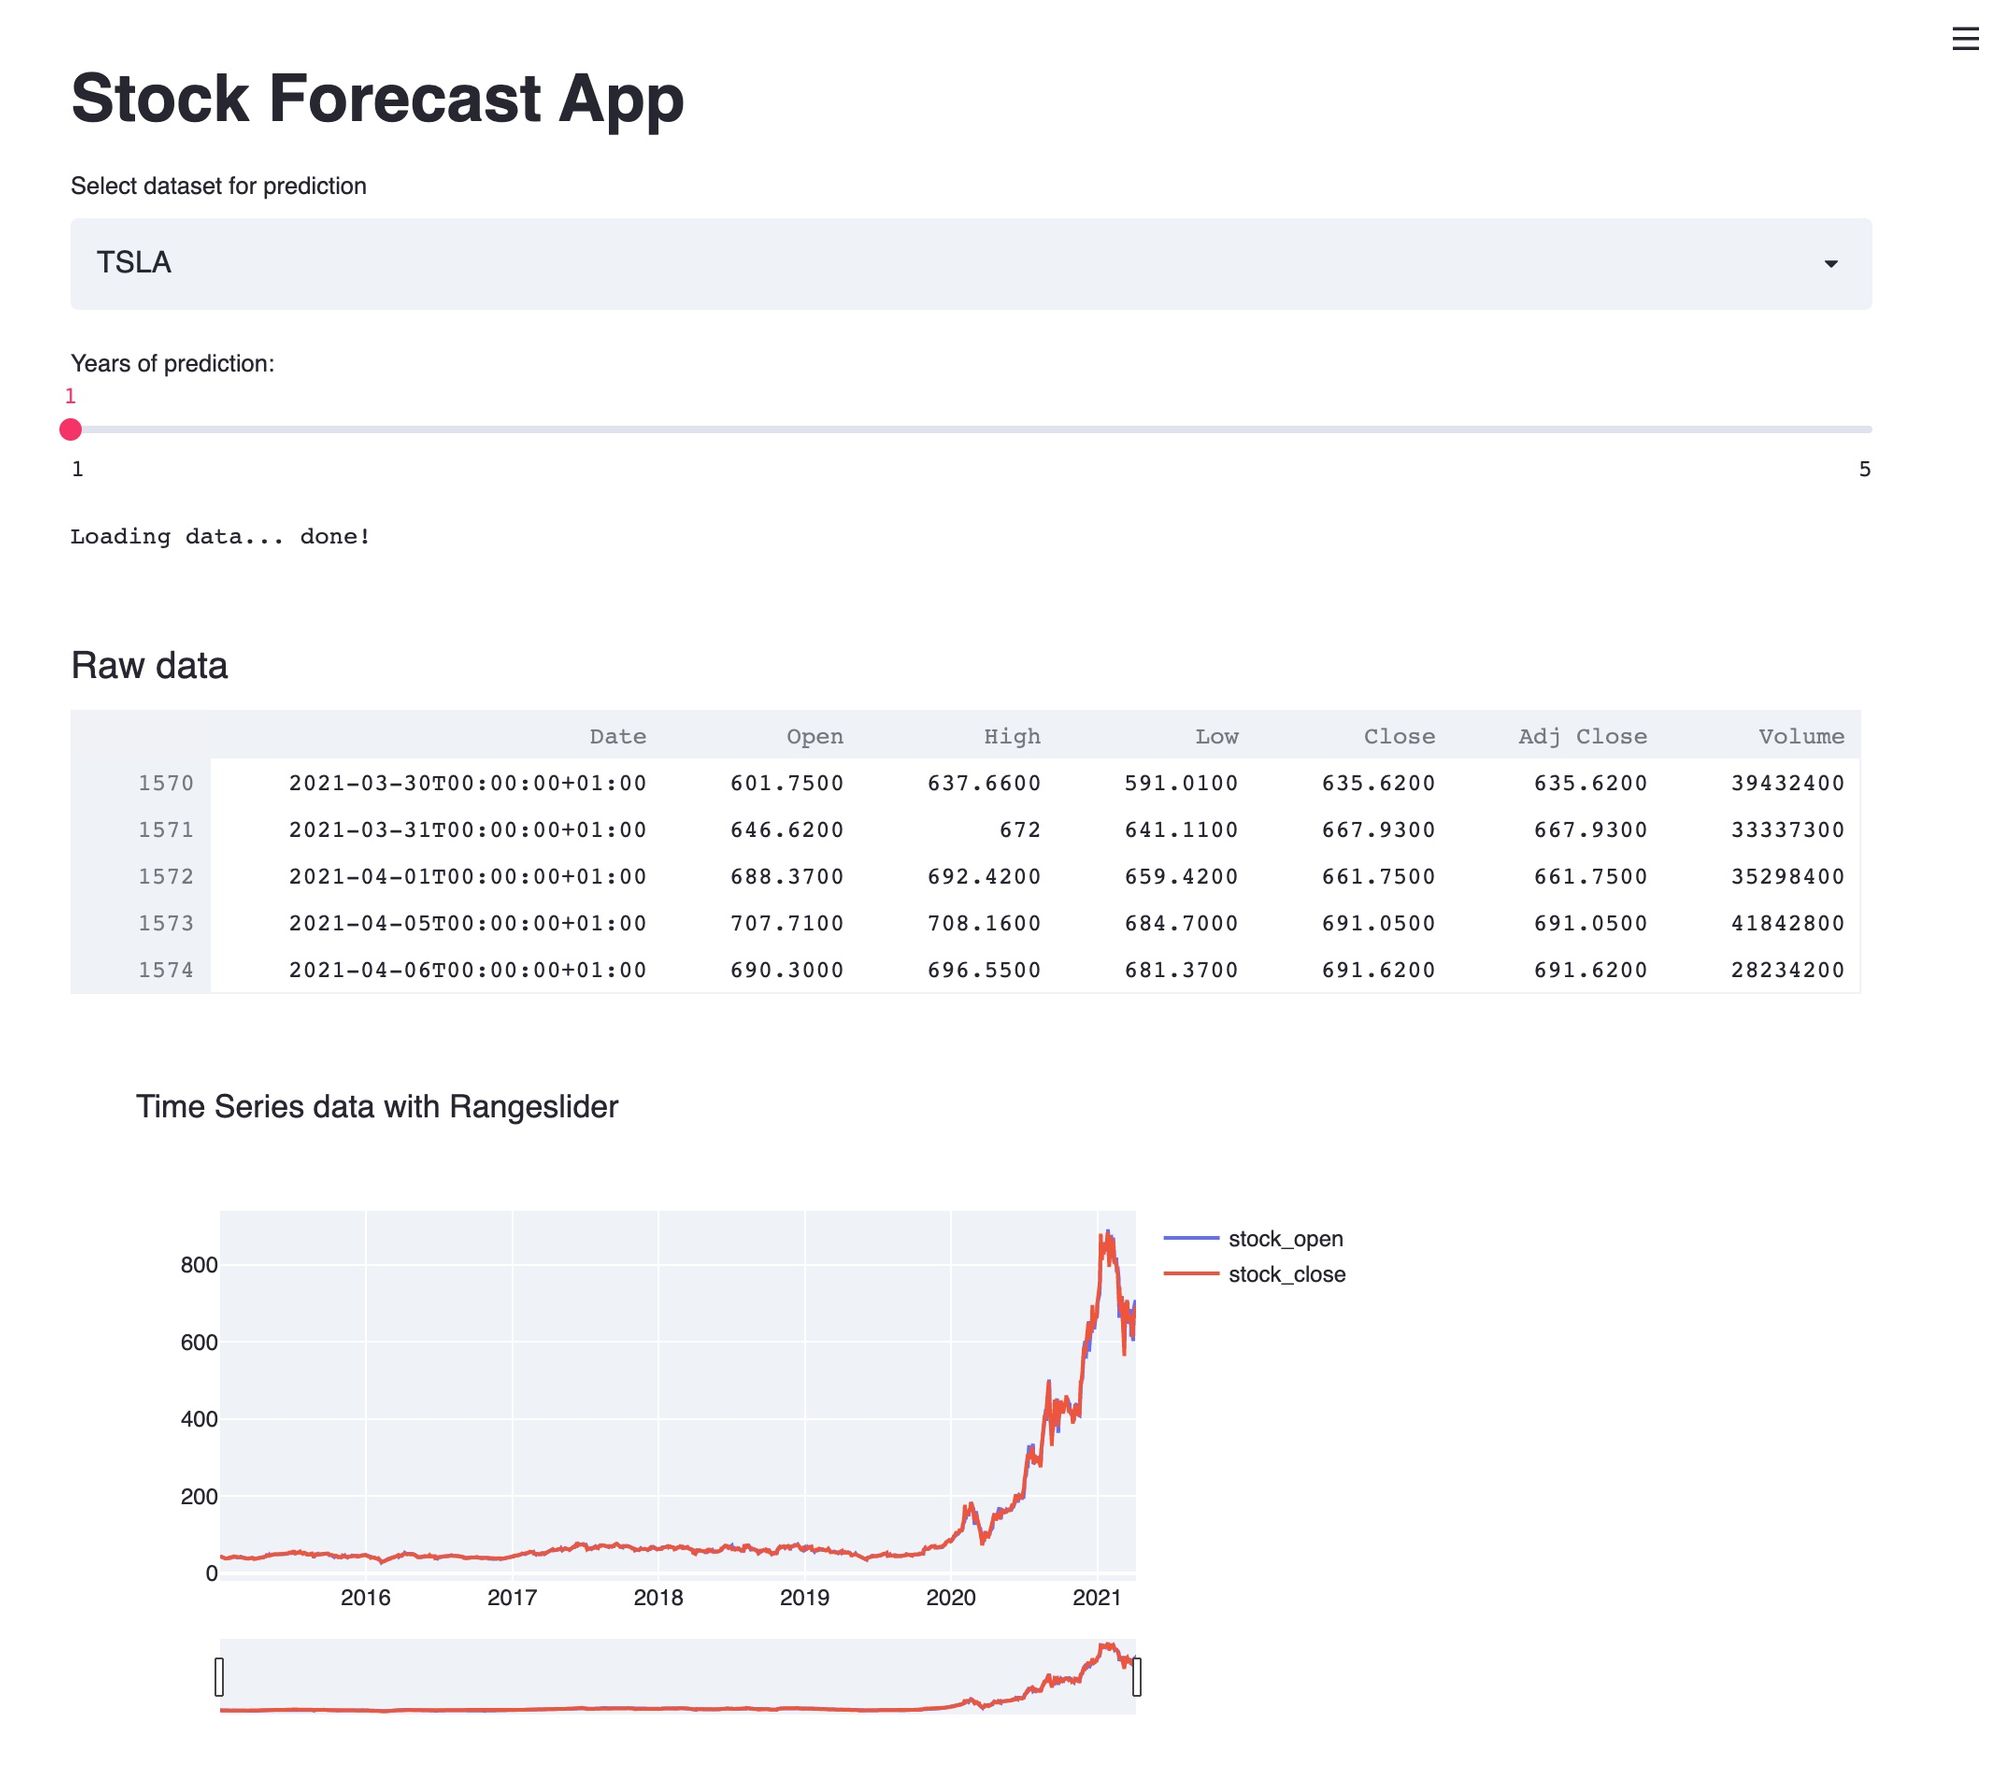Click the High column header
Screen dimensions: 2000x1768
1011,737
